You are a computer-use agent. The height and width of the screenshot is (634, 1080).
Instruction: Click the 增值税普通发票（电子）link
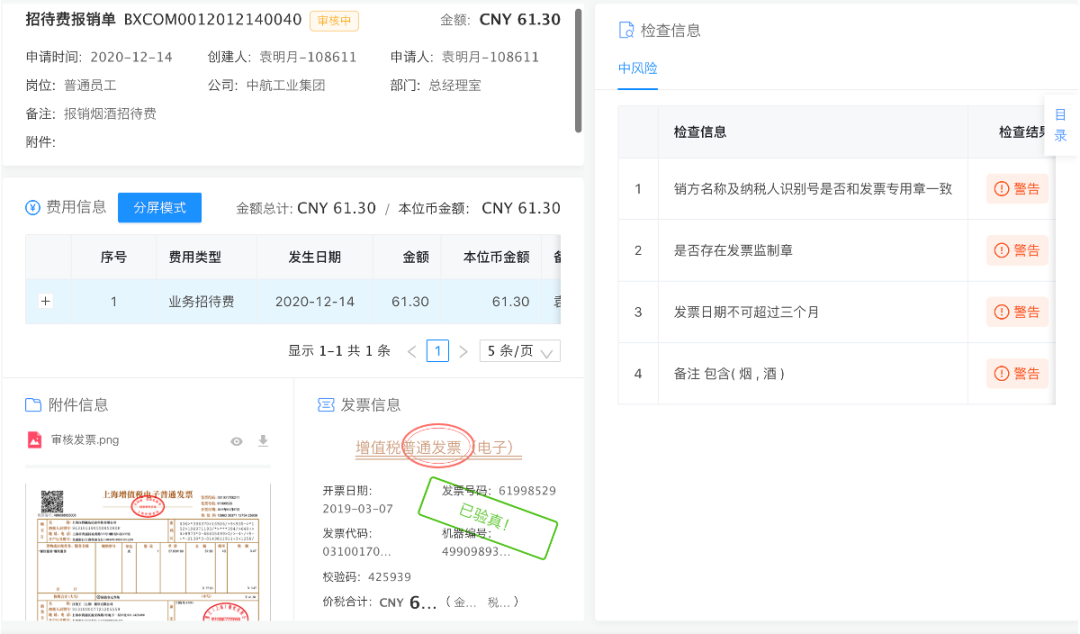point(439,448)
